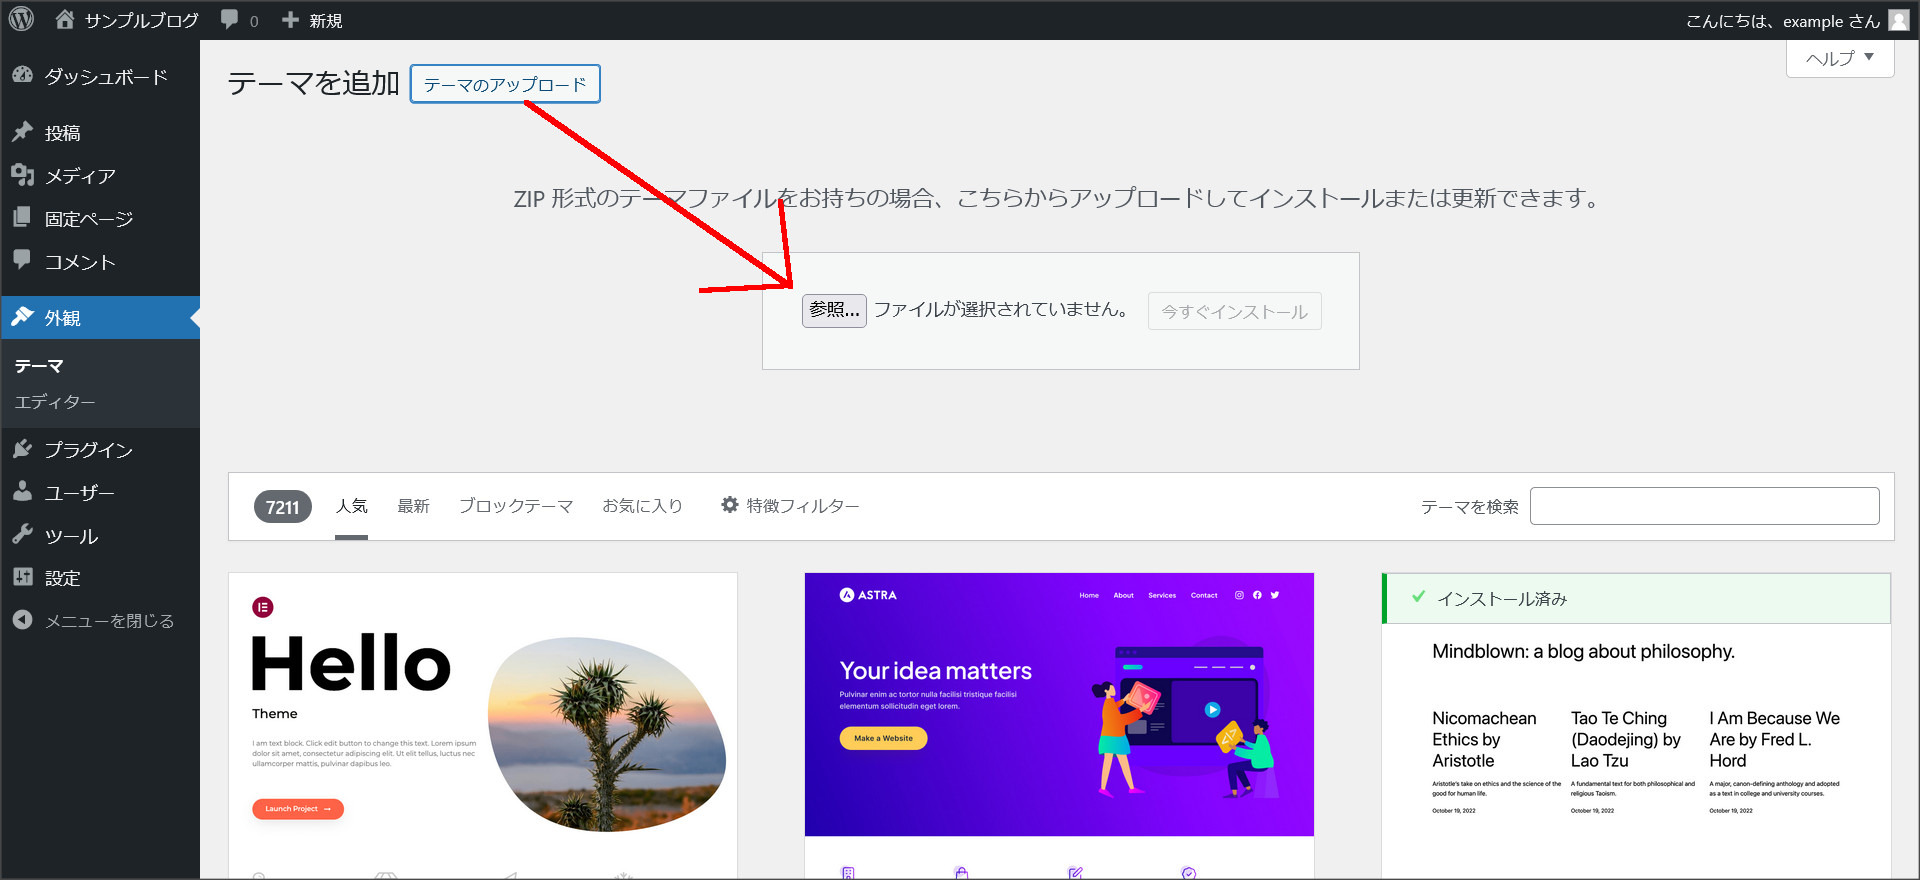This screenshot has height=880, width=1920.
Task: Open the 投稿 pin menu
Action: tap(62, 133)
